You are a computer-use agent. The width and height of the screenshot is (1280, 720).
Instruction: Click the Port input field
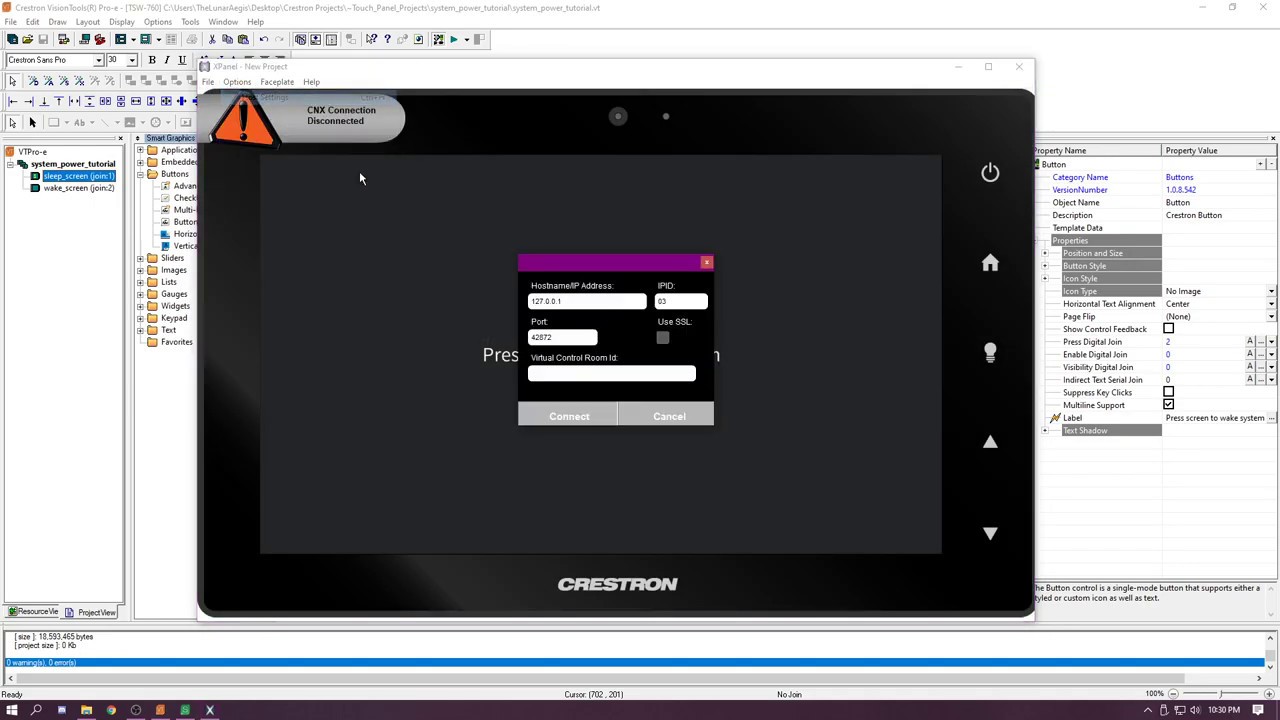pyautogui.click(x=562, y=337)
